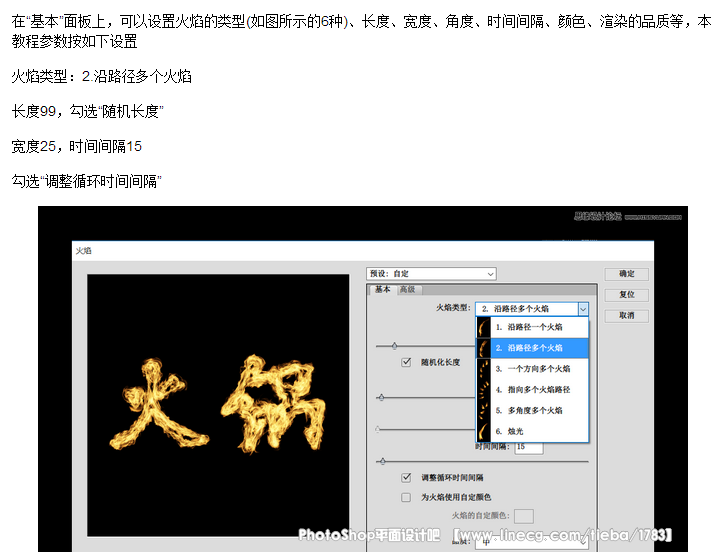Click the 确定 button
This screenshot has height=552, width=722.
pyautogui.click(x=626, y=274)
